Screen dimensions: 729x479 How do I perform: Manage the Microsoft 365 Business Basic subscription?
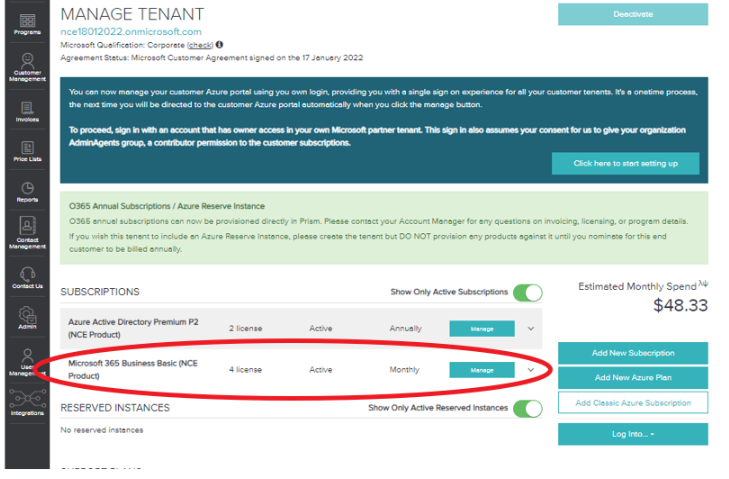pyautogui.click(x=482, y=370)
